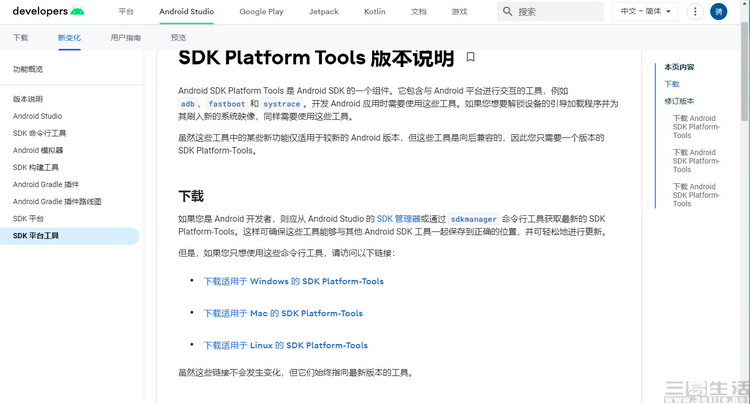Select the highlighted SDK 平台工具 entry
The width and height of the screenshot is (750, 404).
pos(69,236)
